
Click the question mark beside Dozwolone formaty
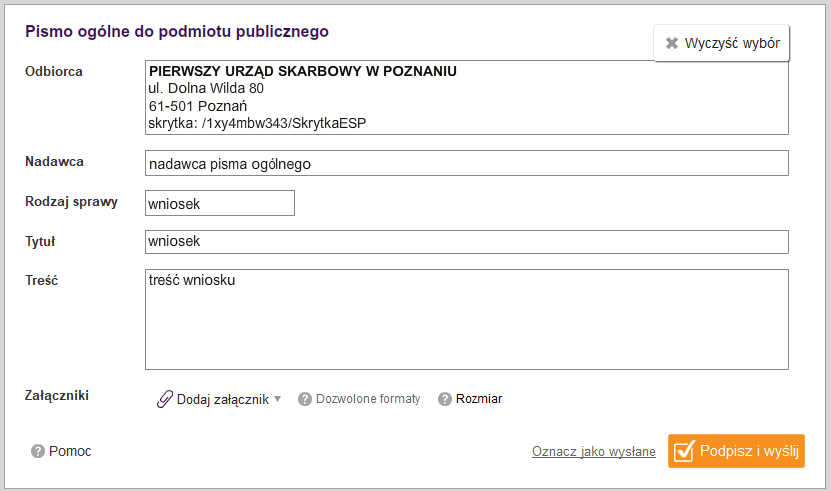coord(305,399)
